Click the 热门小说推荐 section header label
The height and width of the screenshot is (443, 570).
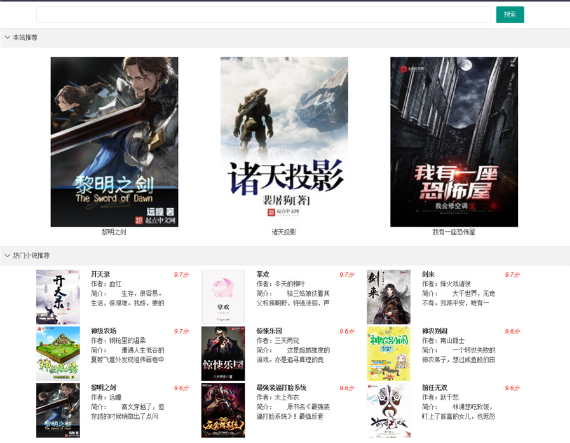[x=31, y=255]
